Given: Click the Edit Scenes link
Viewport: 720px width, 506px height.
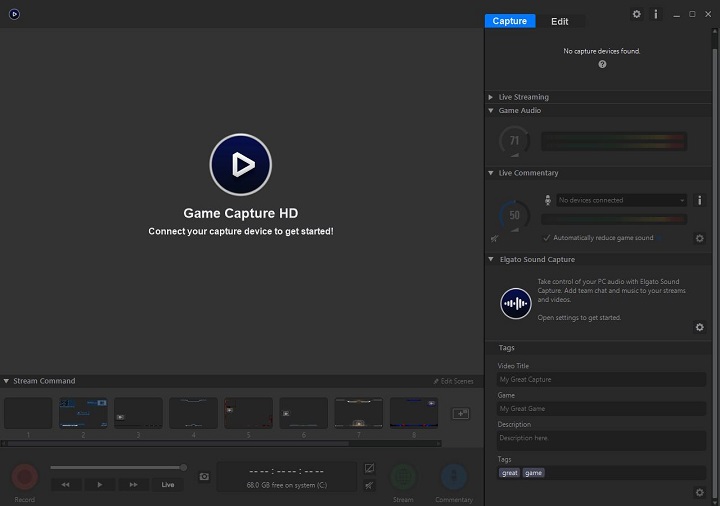Looking at the screenshot, I should point(455,381).
